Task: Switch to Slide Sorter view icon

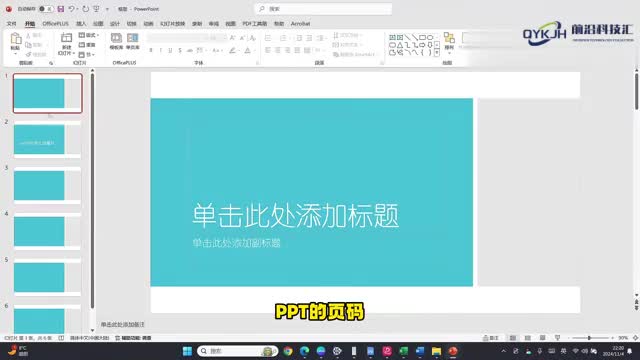Action: point(528,338)
